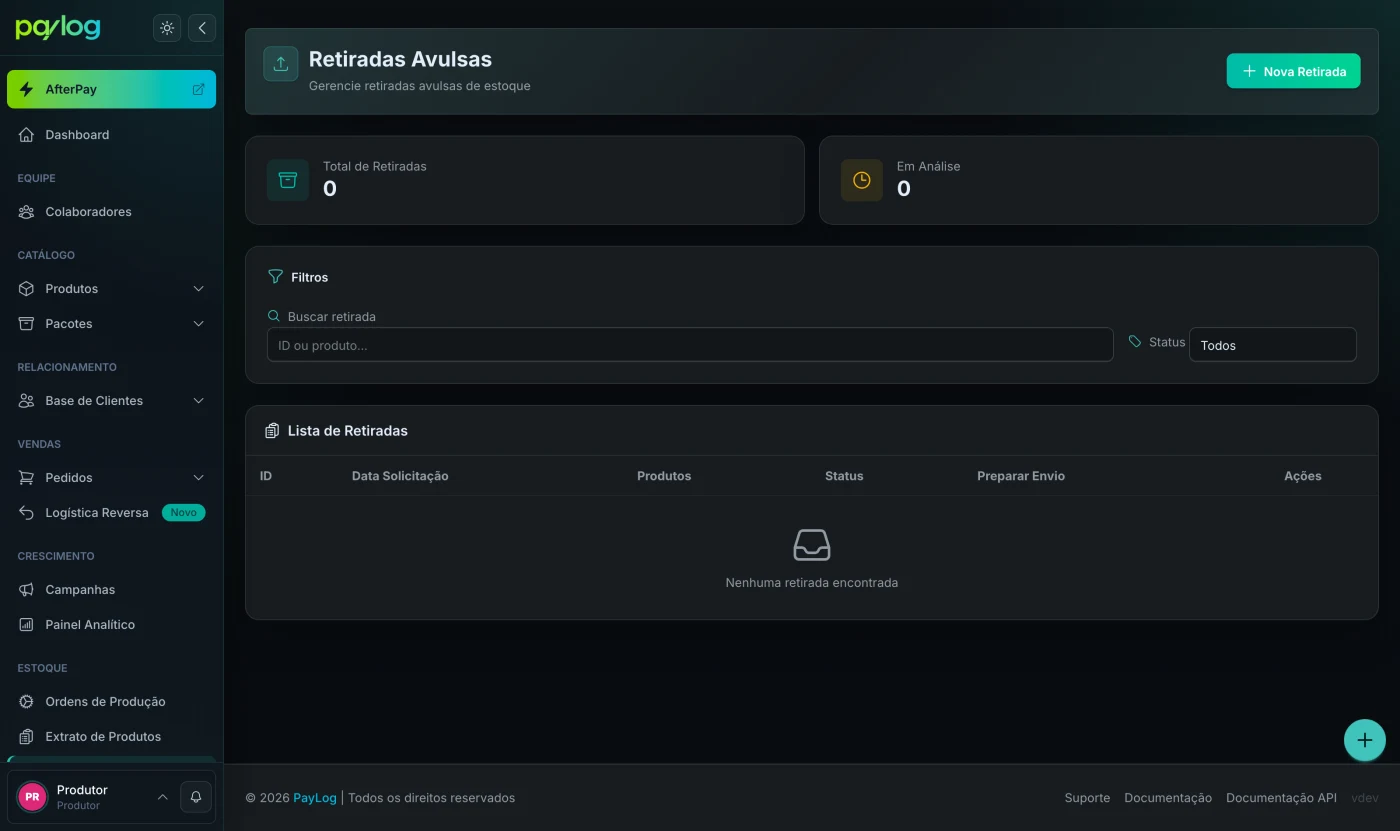Open AfterPay external link icon
The image size is (1400, 831).
(x=198, y=89)
